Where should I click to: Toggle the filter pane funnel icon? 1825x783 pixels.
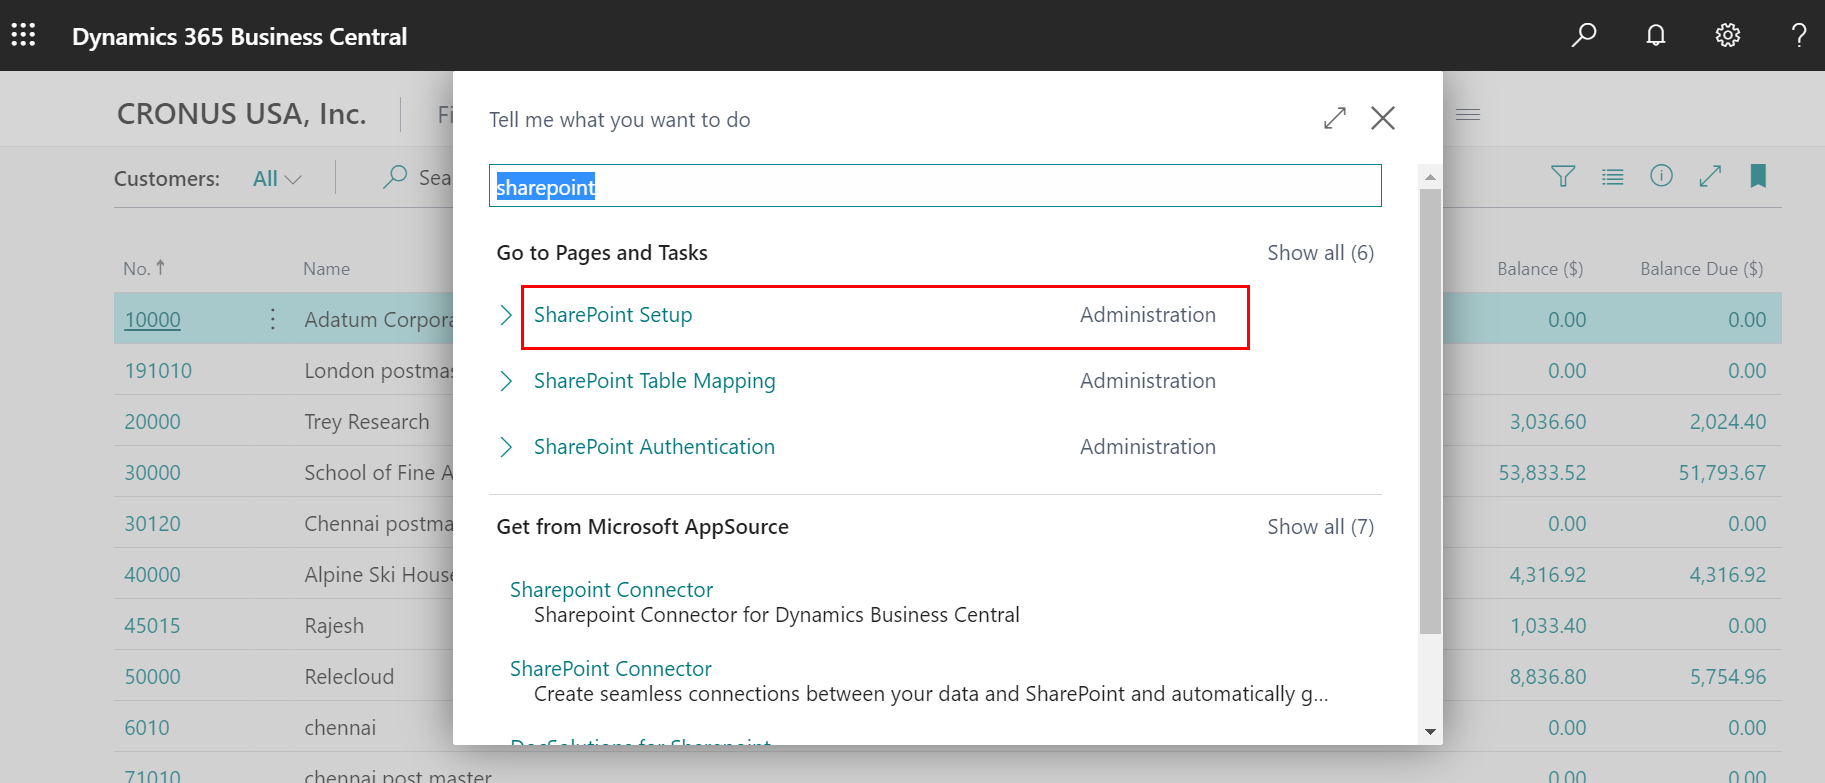[x=1563, y=177]
